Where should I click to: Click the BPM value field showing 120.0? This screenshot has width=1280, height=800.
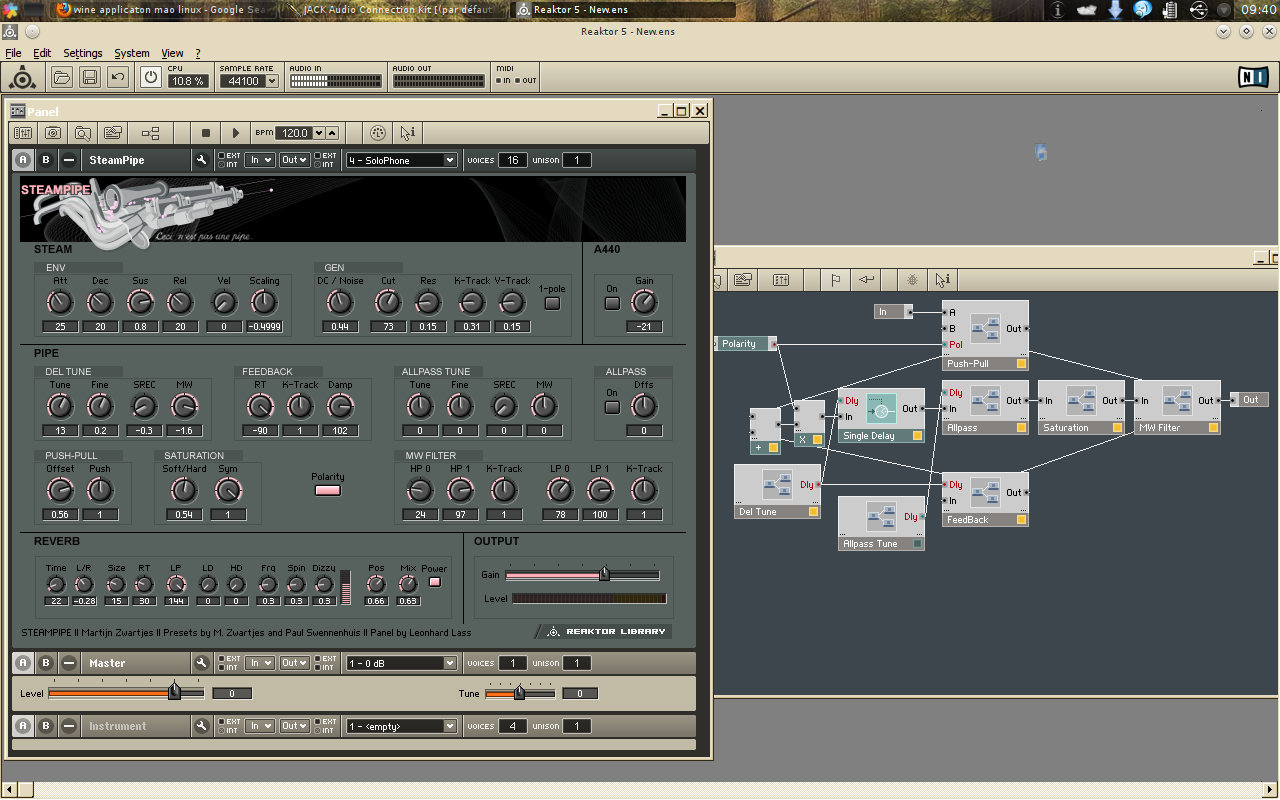click(294, 133)
